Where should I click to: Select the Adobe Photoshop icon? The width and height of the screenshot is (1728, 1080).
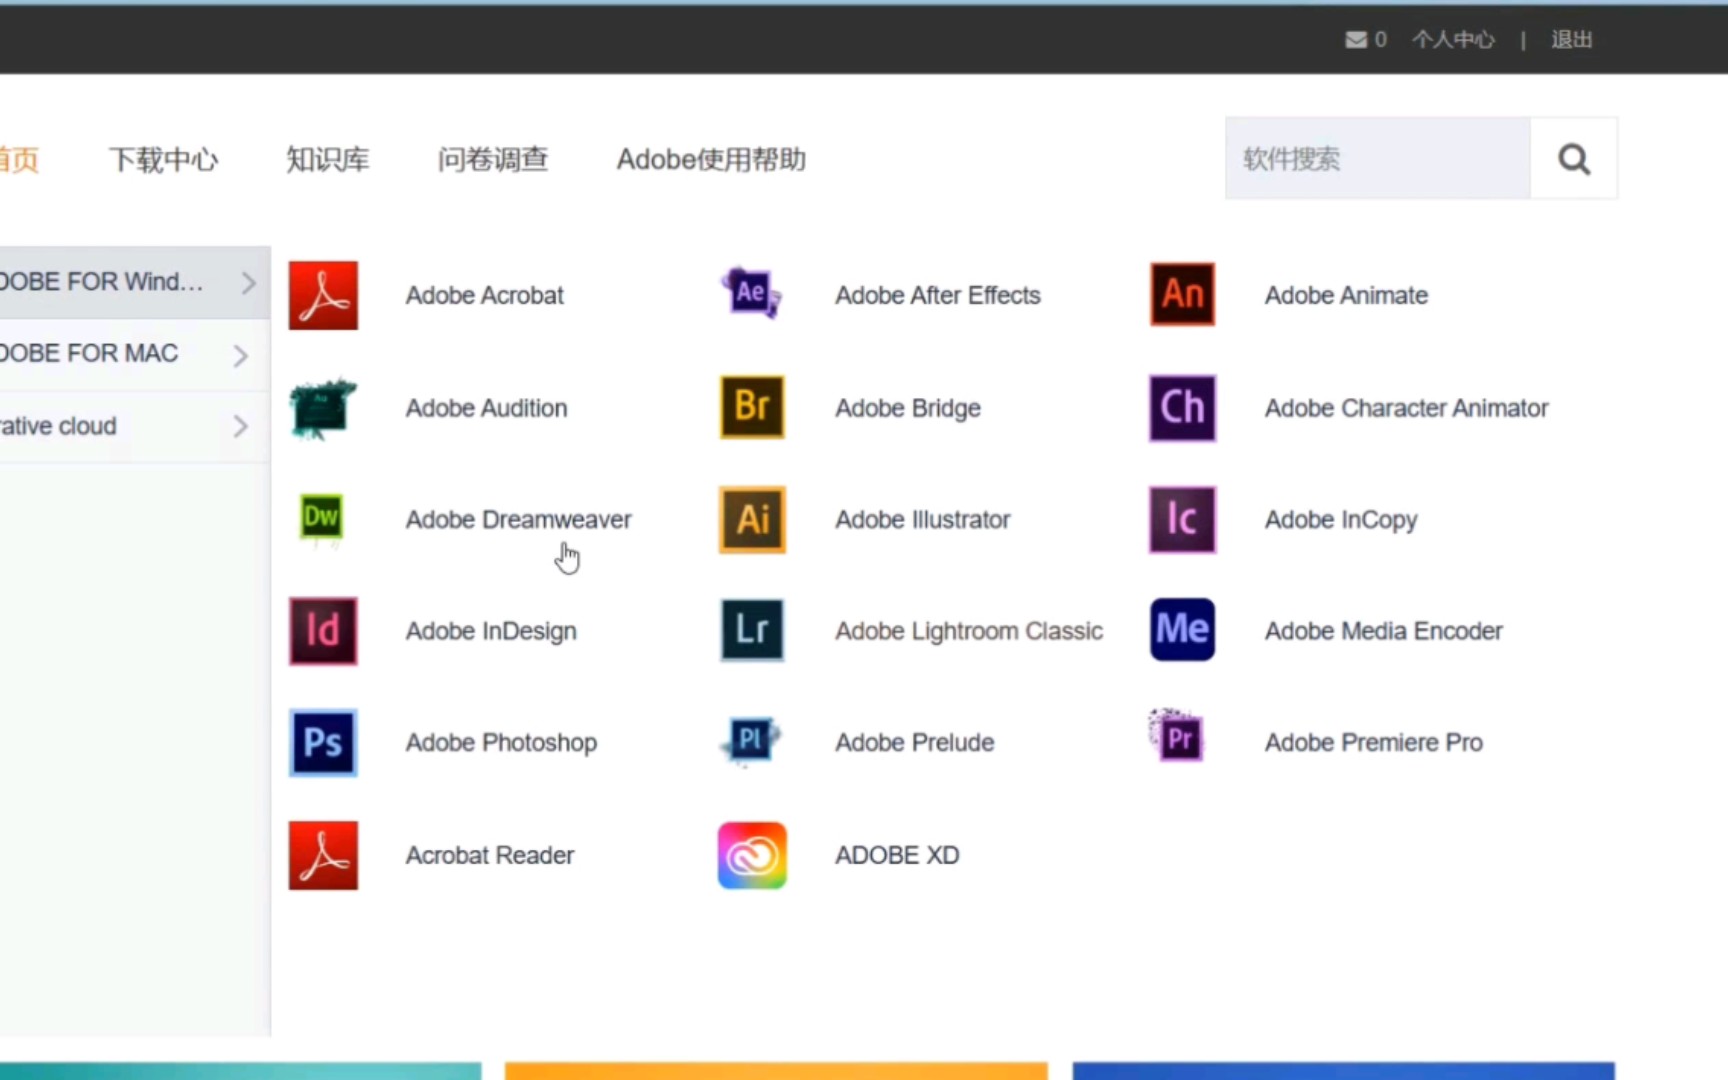[322, 743]
